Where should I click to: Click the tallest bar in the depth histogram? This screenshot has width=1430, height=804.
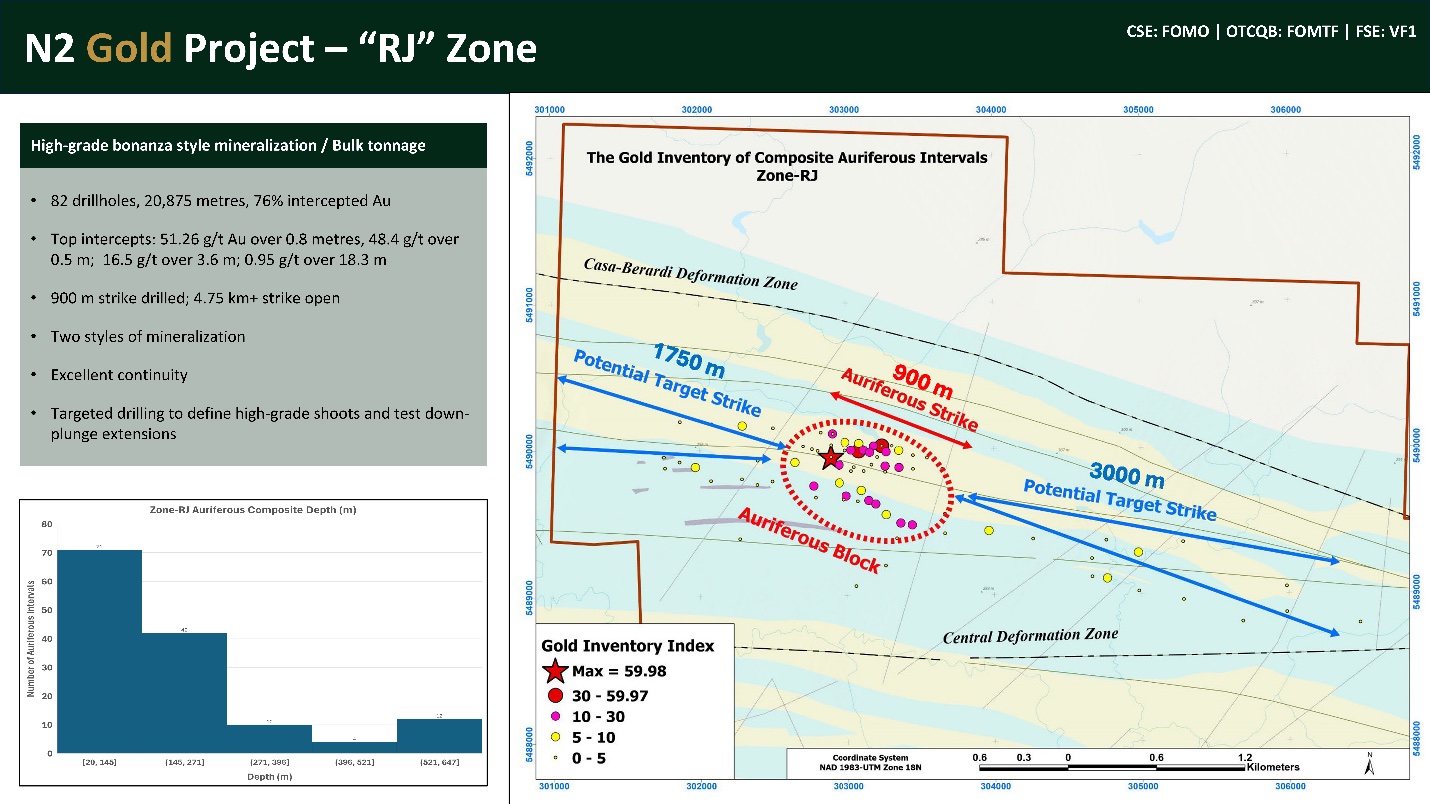click(100, 650)
